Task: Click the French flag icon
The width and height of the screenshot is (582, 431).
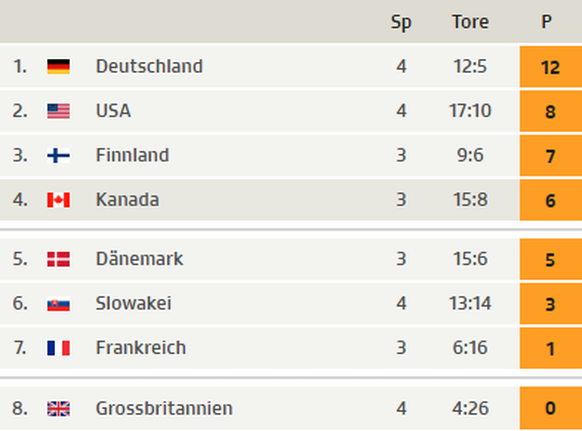Action: (x=58, y=348)
